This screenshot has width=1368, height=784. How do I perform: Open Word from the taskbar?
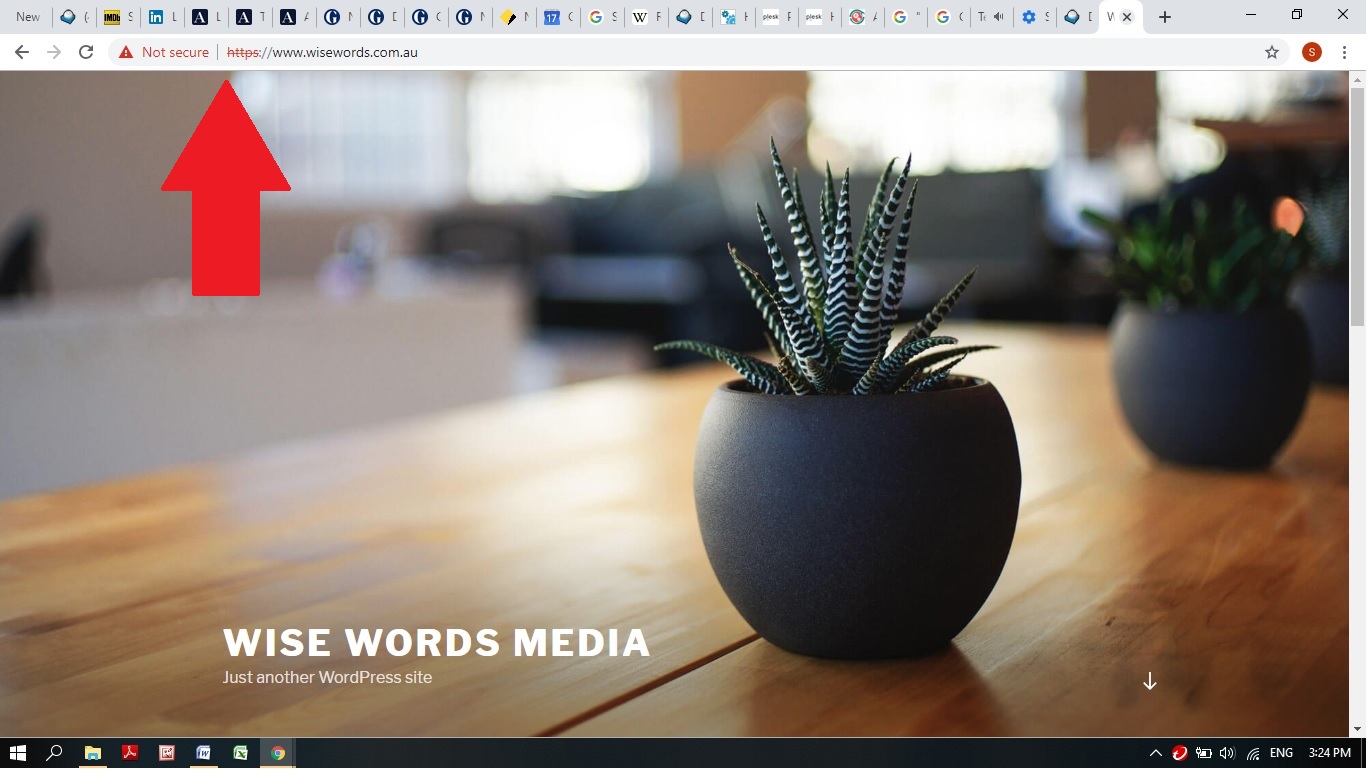[204, 753]
